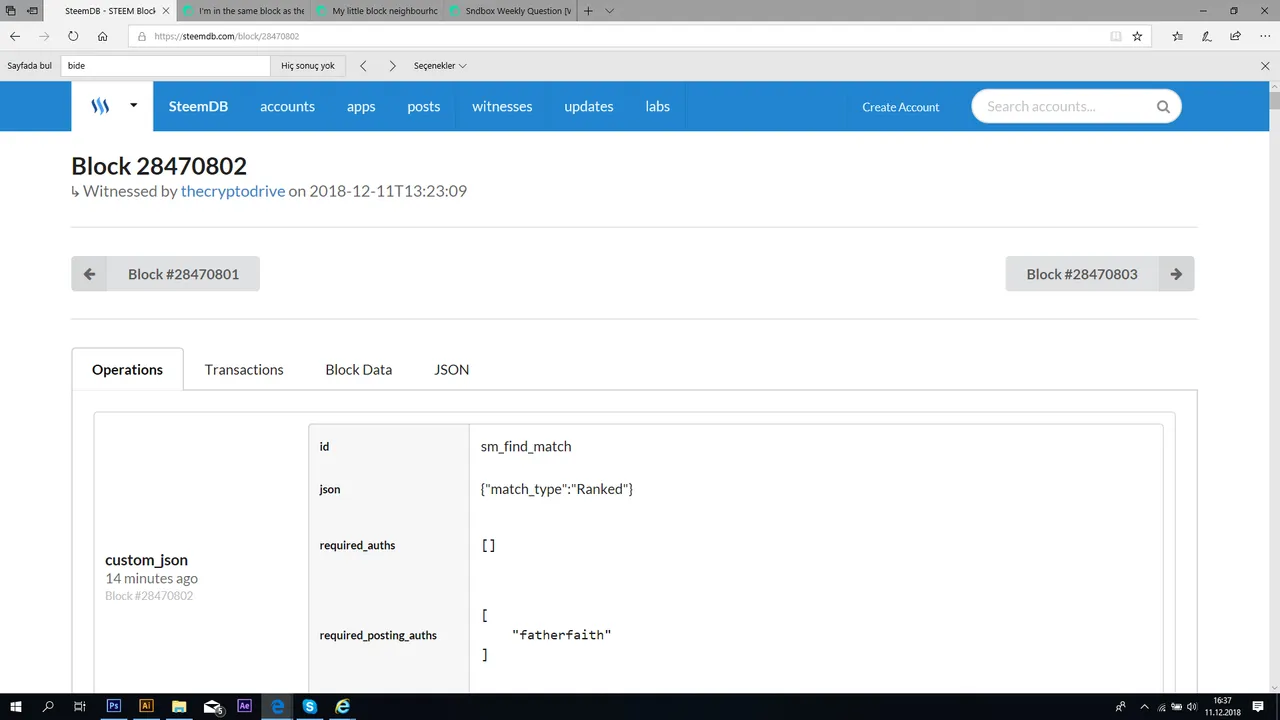The image size is (1280, 720).
Task: Click the "sm_find_match" id value
Action: (x=526, y=446)
